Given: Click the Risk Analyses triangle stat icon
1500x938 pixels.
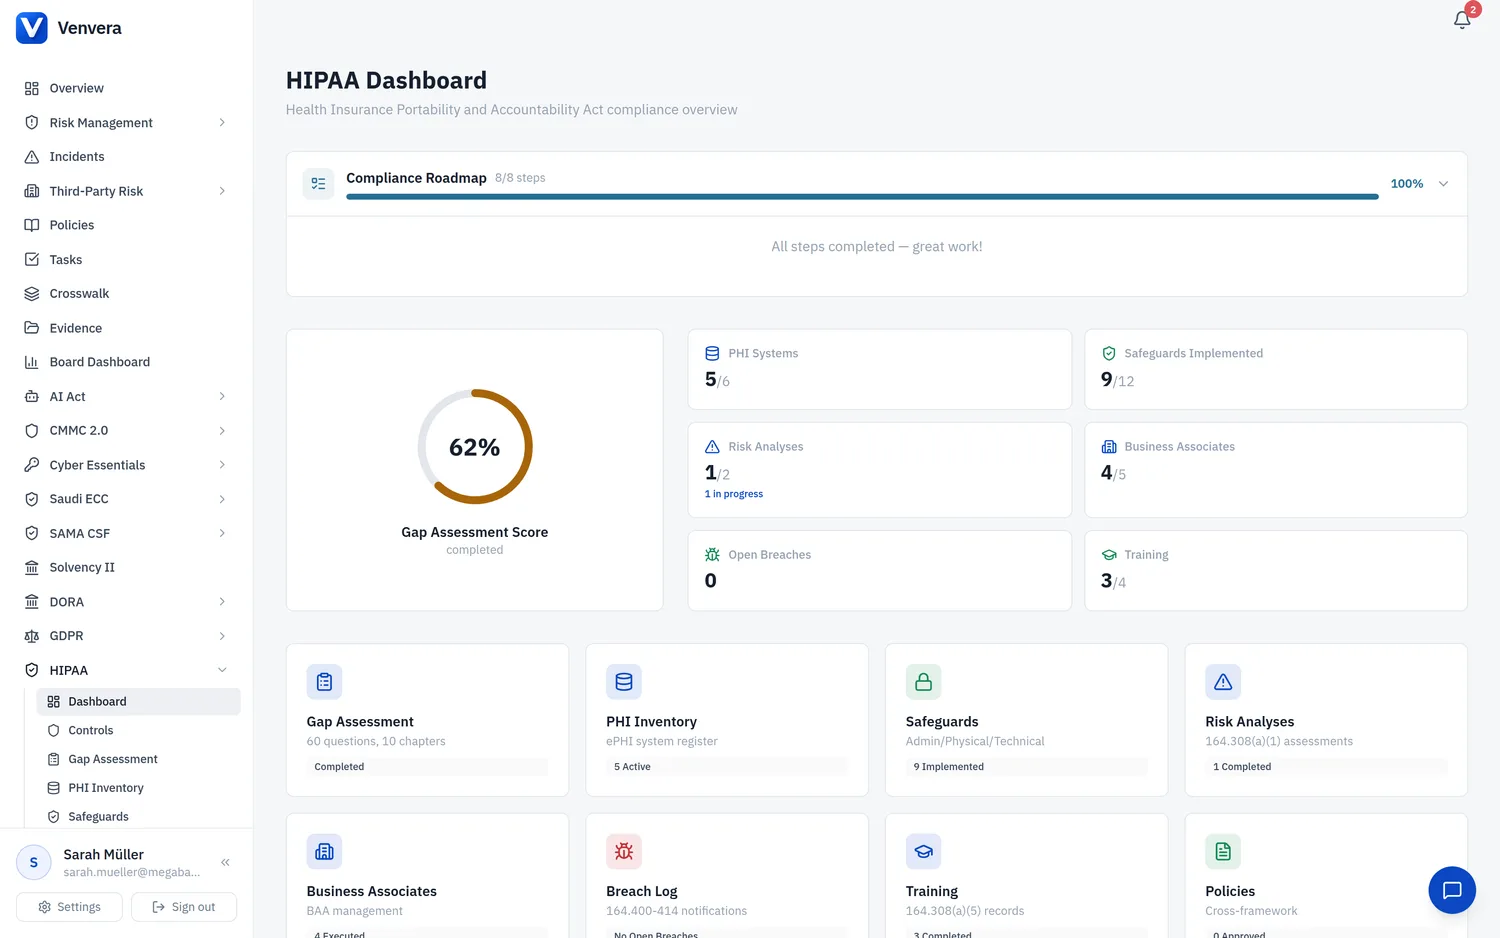Looking at the screenshot, I should pyautogui.click(x=712, y=447).
